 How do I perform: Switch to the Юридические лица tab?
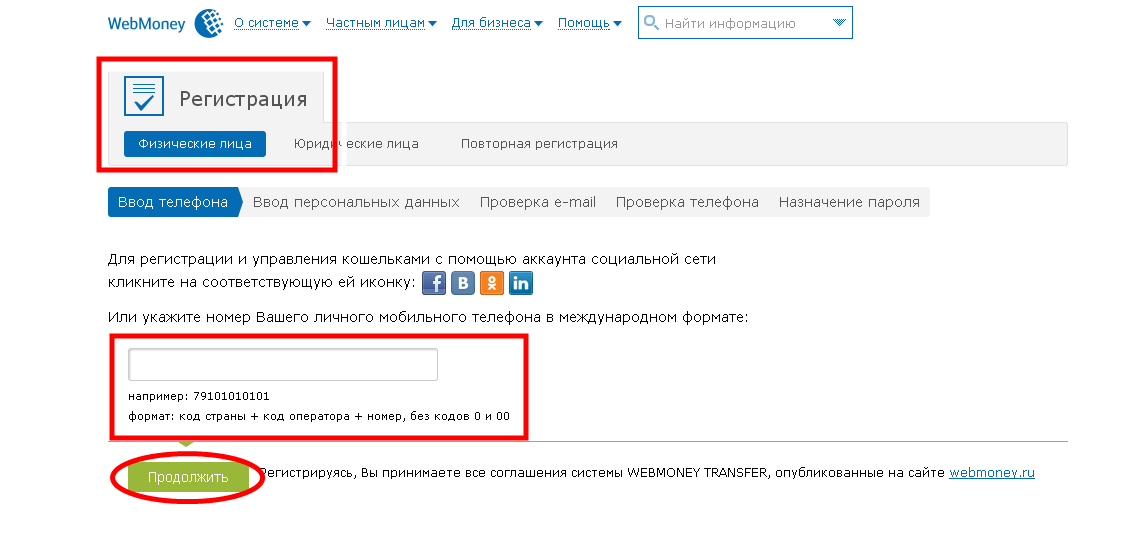pyautogui.click(x=356, y=143)
